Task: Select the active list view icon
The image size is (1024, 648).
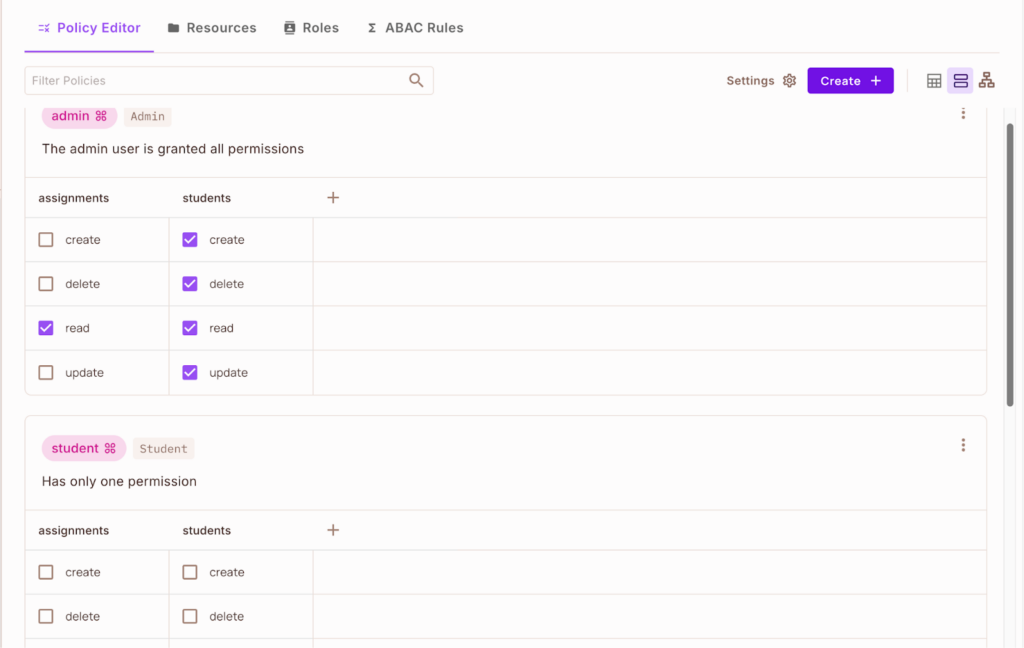Action: (960, 81)
